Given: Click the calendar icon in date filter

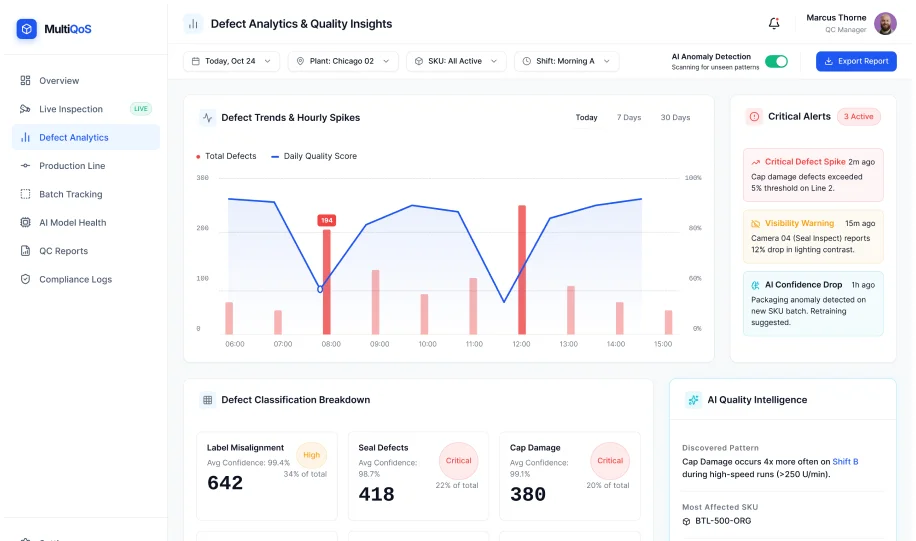Looking at the screenshot, I should pyautogui.click(x=196, y=61).
